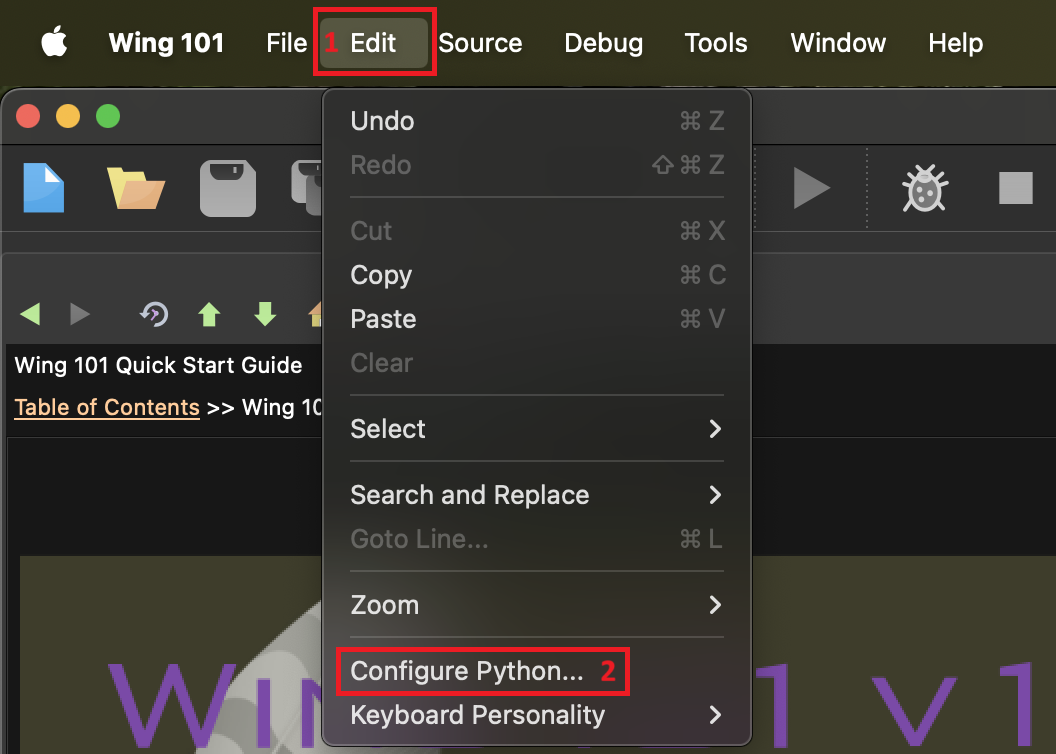Click the Run green play arrow icon
This screenshot has width=1056, height=754.
(811, 188)
